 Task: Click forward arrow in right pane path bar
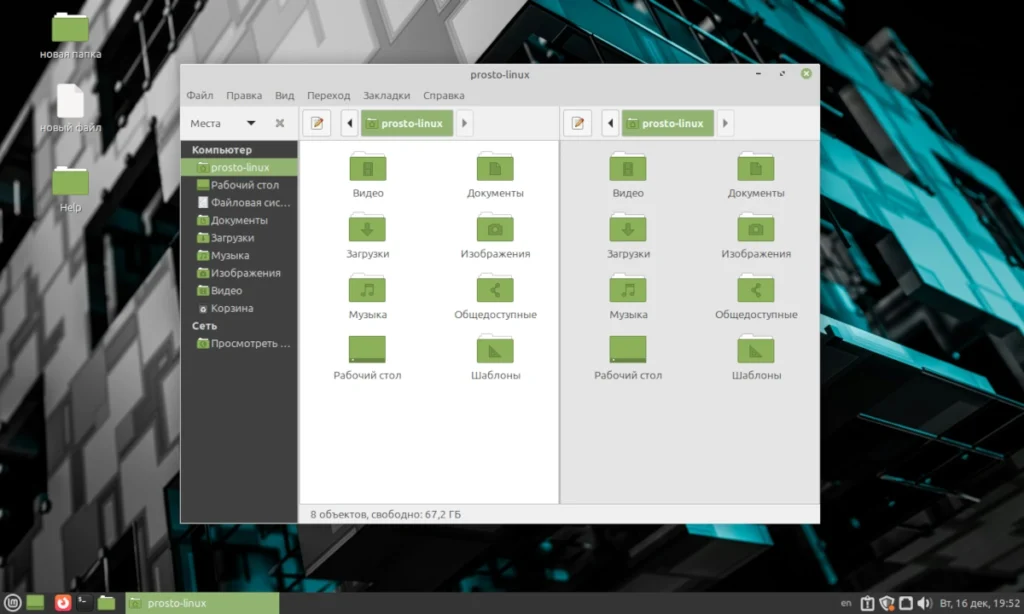(x=725, y=123)
